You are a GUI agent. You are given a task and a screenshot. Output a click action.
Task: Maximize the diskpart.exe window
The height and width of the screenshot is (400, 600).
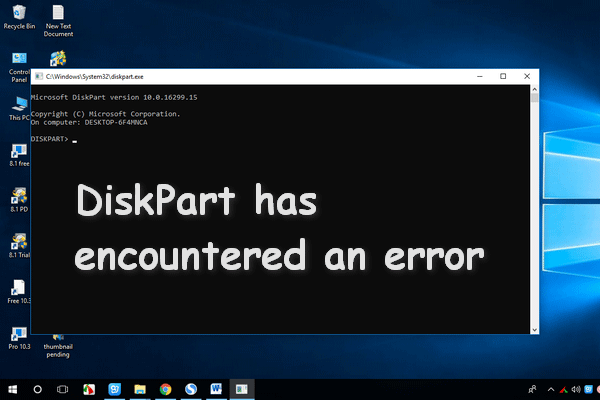click(x=503, y=77)
